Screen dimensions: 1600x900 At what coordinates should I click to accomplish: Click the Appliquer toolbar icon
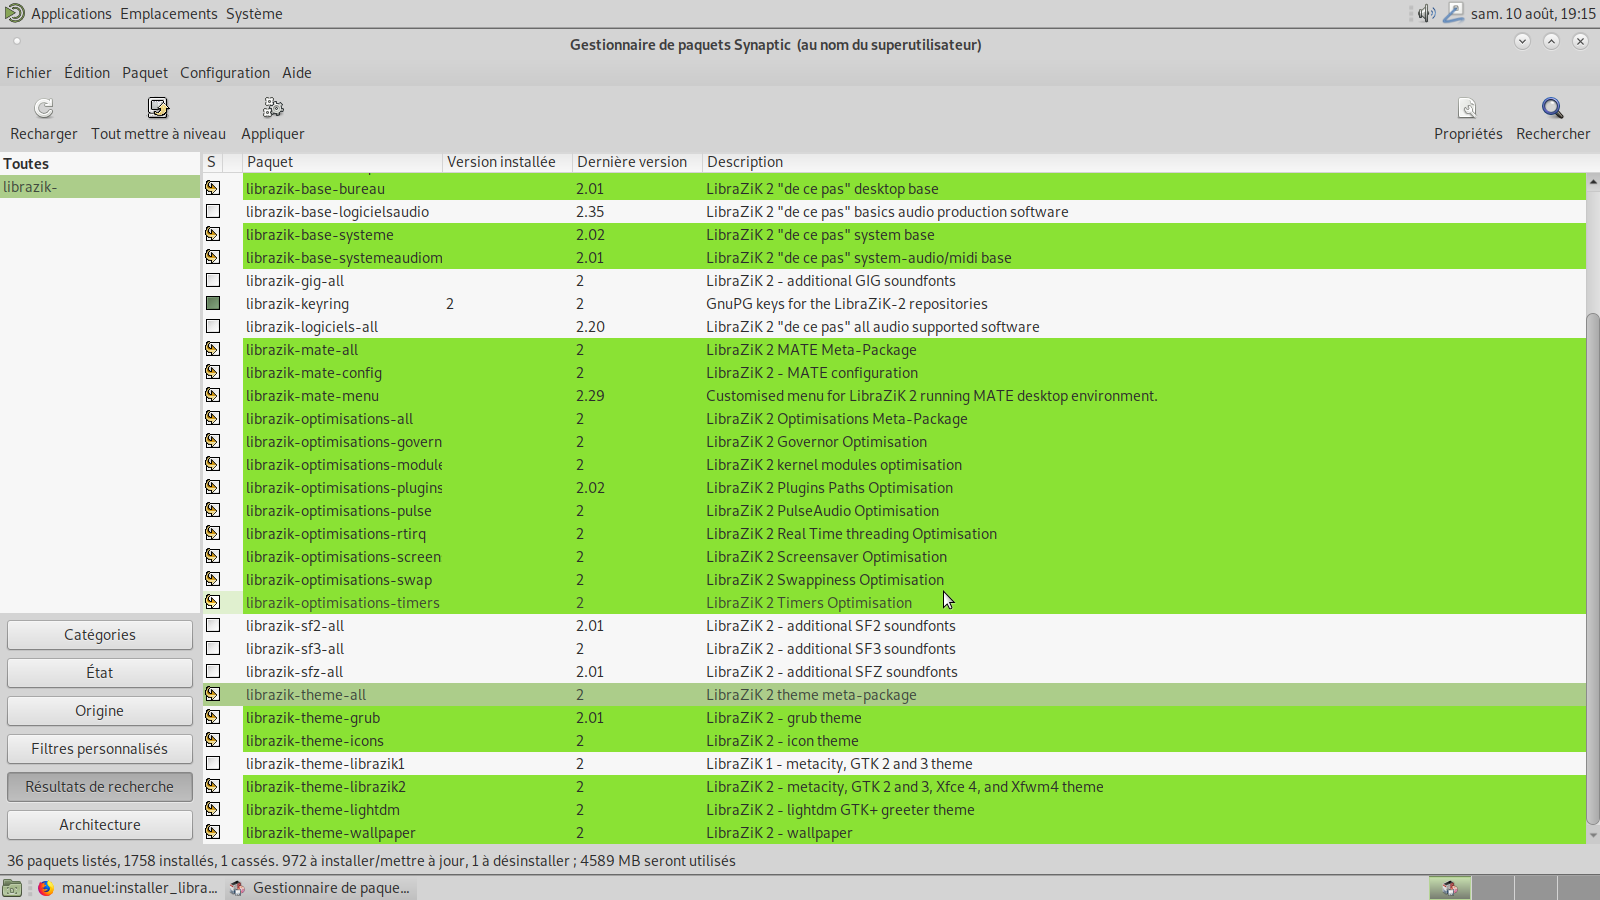[273, 108]
